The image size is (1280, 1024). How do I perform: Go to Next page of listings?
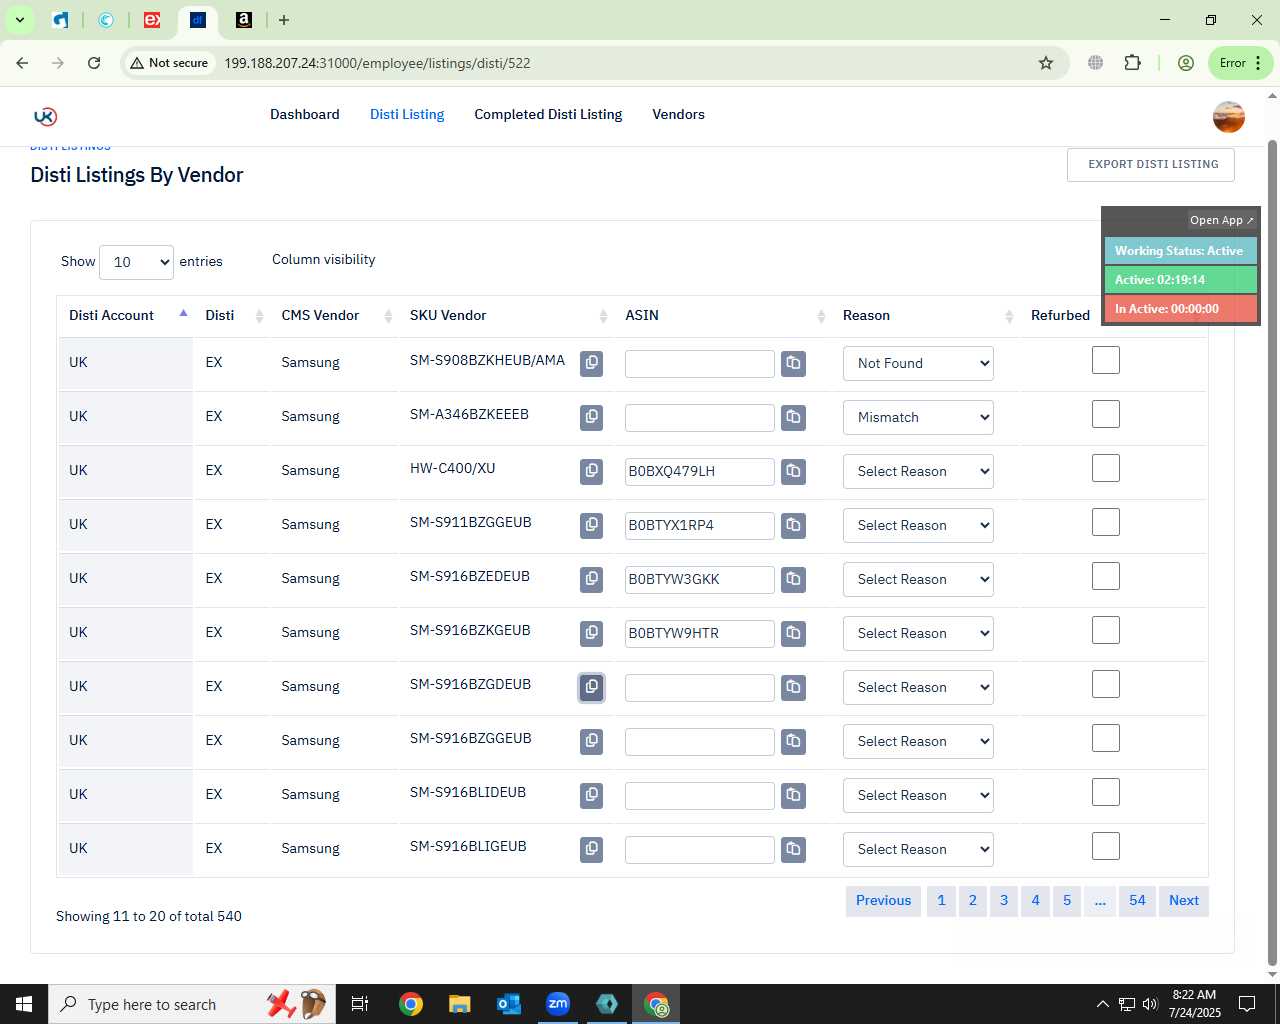1184,900
